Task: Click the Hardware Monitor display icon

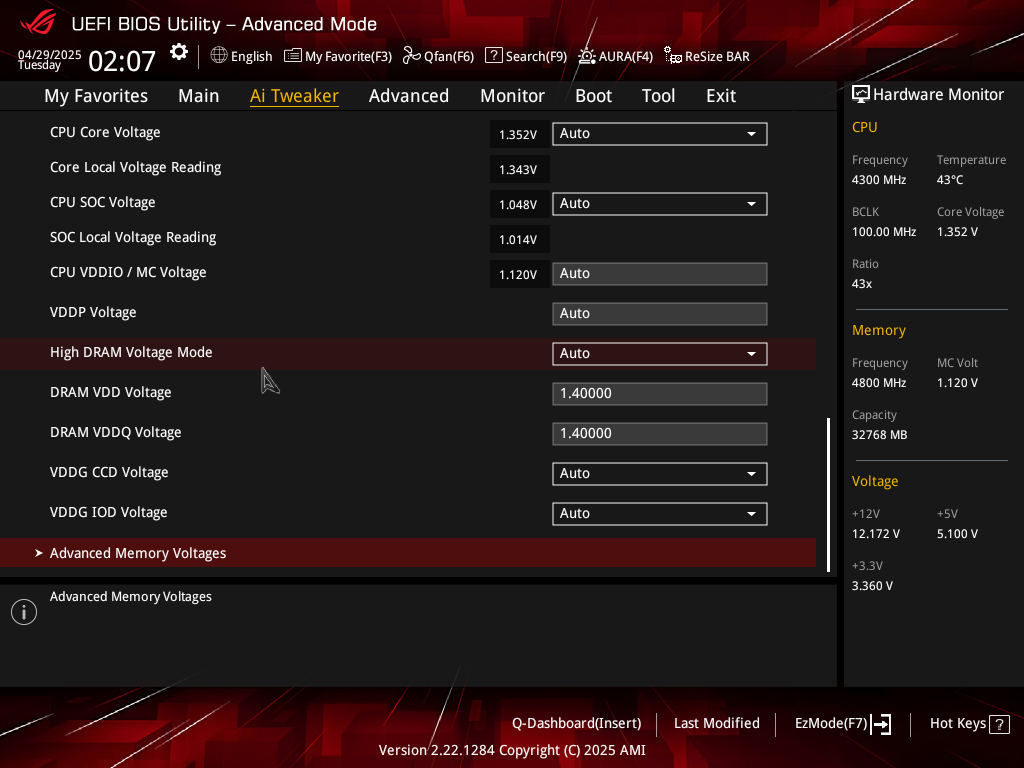Action: (x=861, y=95)
